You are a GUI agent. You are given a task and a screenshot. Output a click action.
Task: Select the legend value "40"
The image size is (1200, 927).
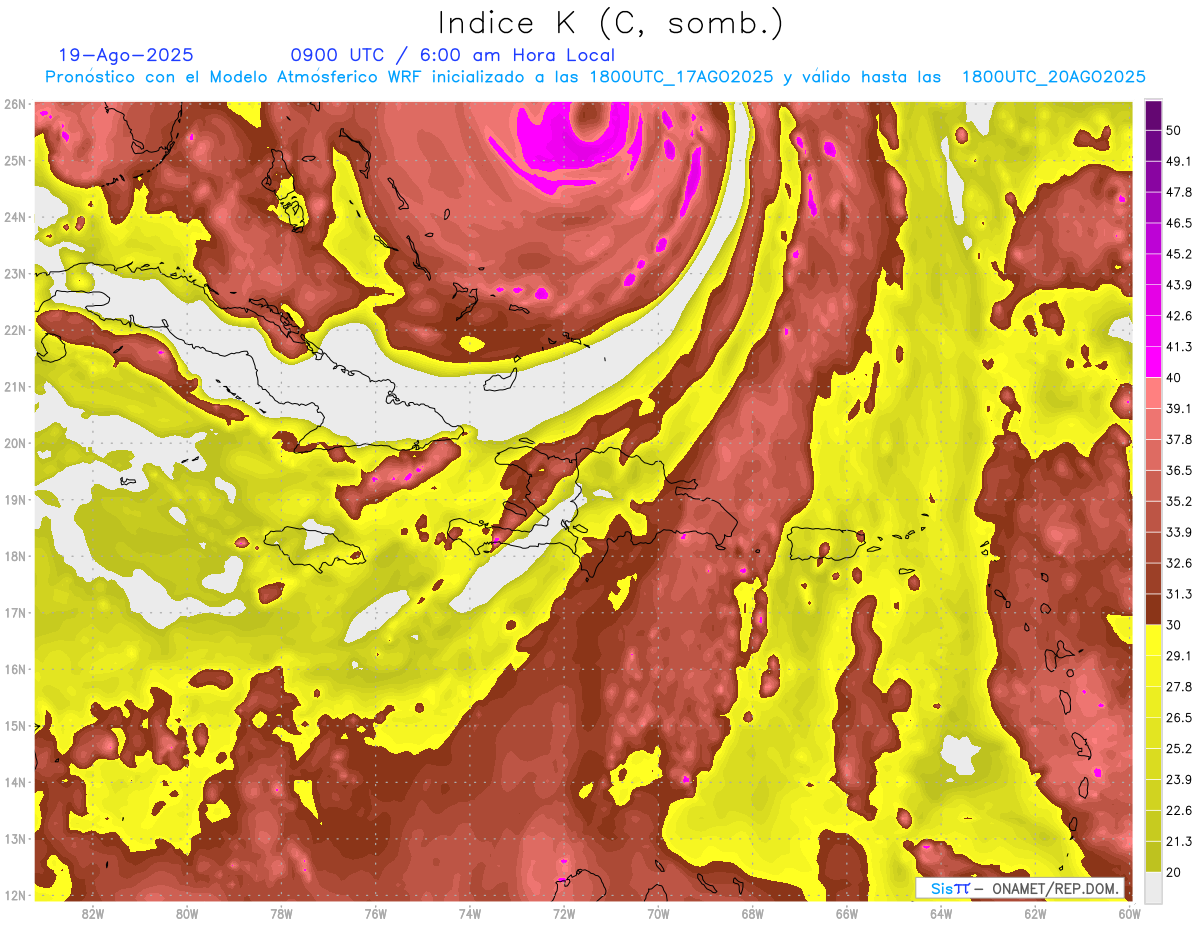[x=1176, y=378]
